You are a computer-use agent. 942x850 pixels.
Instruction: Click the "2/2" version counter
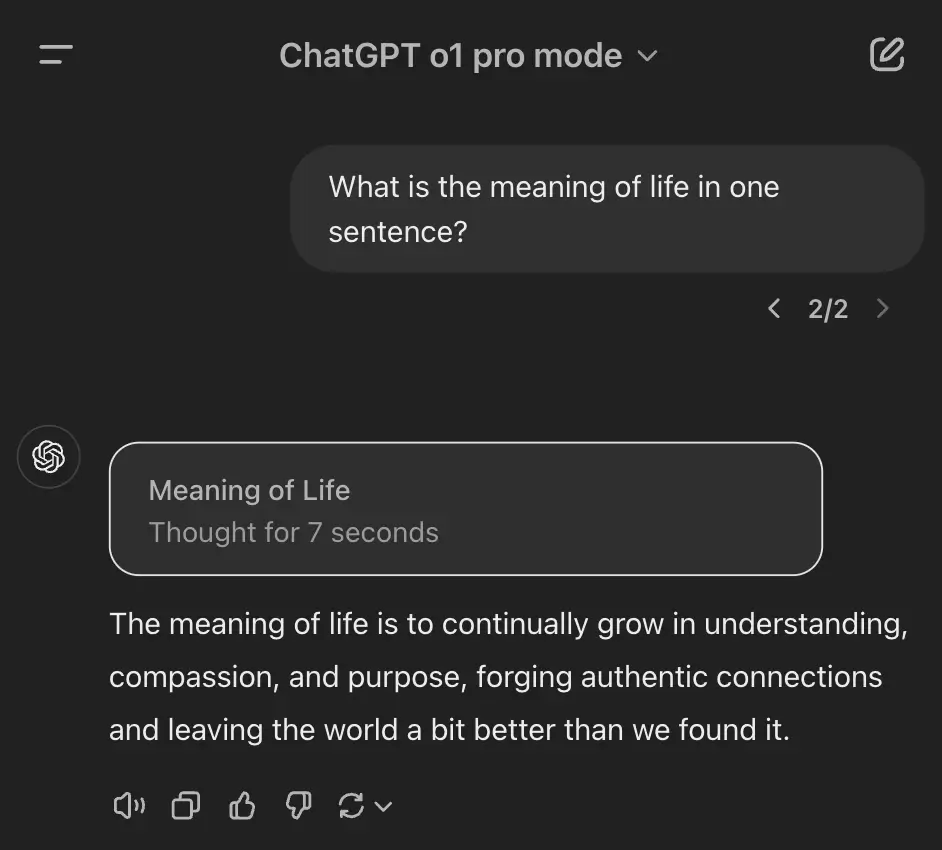828,309
